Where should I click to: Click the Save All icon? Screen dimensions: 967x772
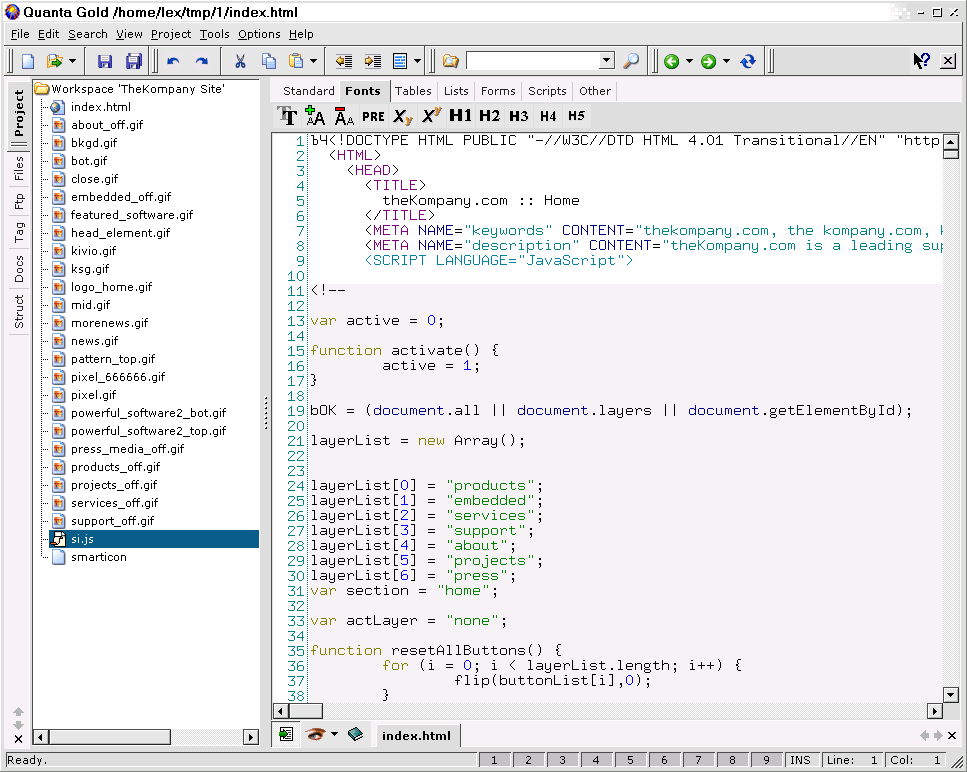pyautogui.click(x=133, y=61)
